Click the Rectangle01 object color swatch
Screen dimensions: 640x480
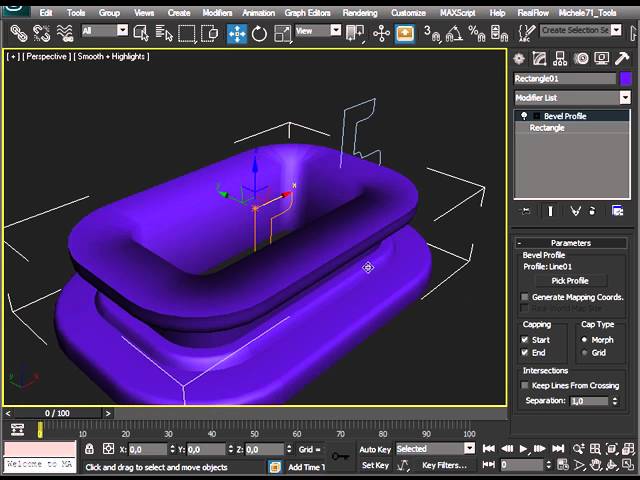[x=625, y=79]
